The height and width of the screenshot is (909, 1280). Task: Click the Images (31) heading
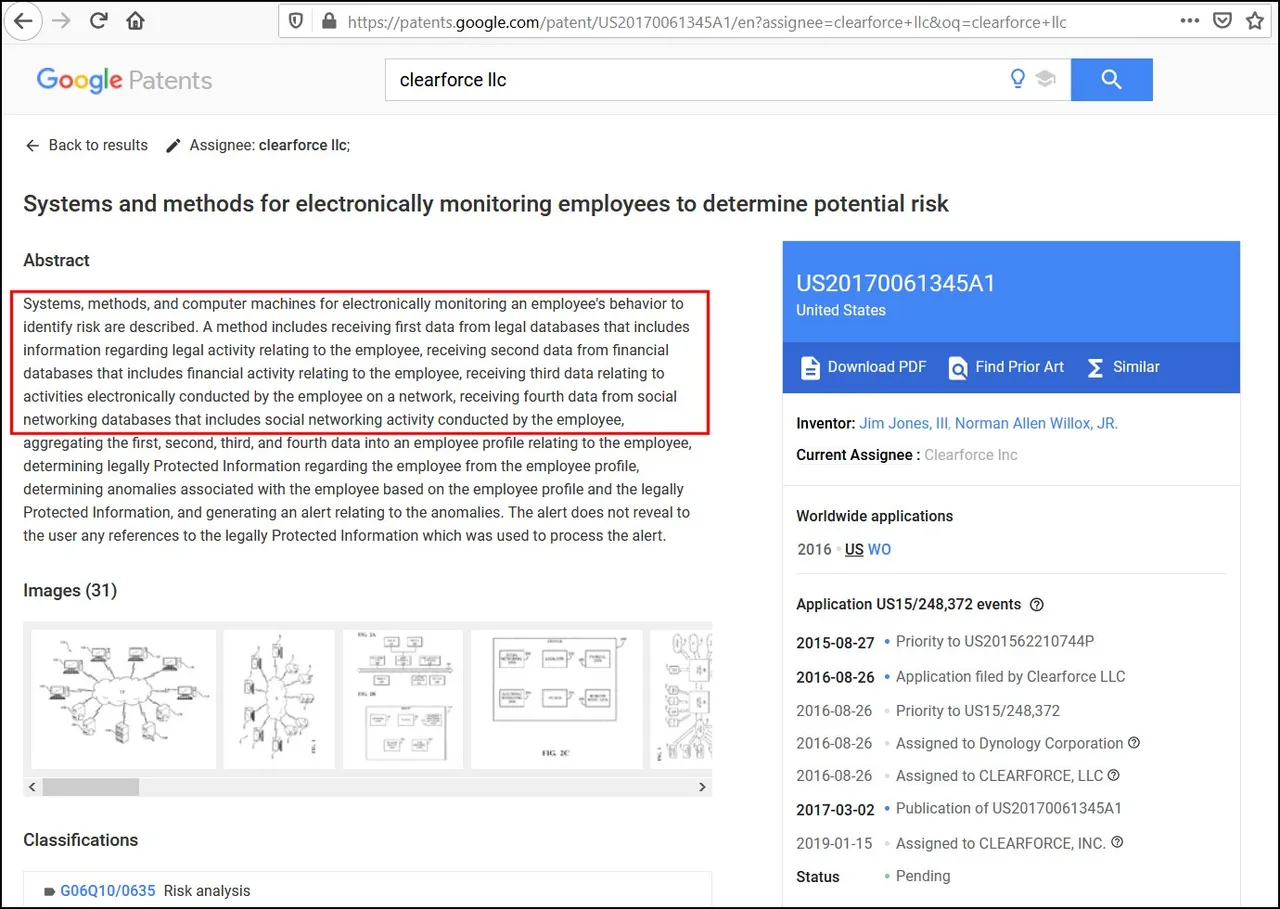point(70,590)
